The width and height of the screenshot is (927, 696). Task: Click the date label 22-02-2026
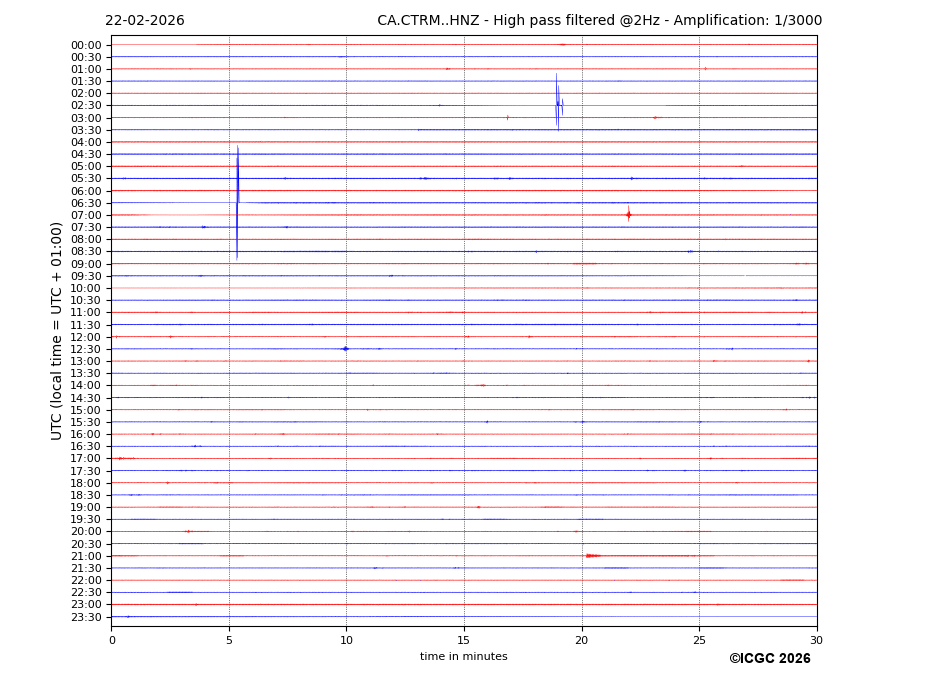tap(145, 21)
